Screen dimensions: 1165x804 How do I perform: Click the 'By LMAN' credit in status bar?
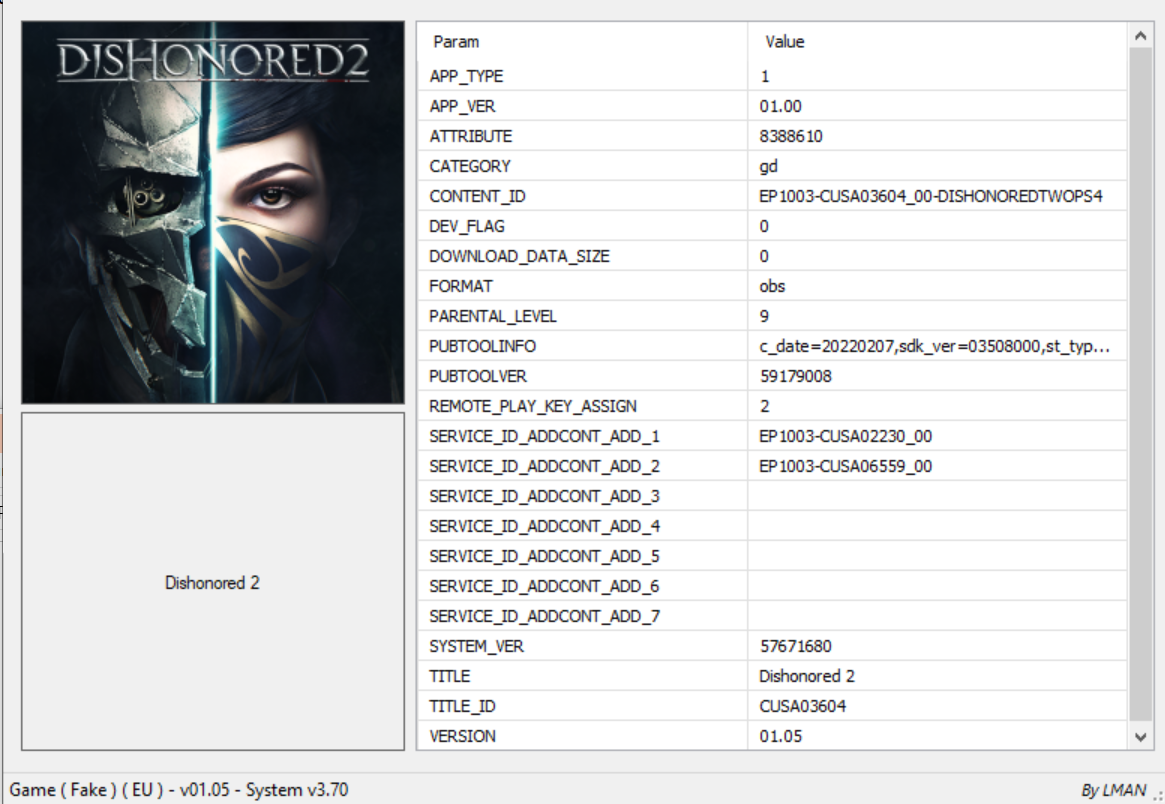[x=1113, y=791]
